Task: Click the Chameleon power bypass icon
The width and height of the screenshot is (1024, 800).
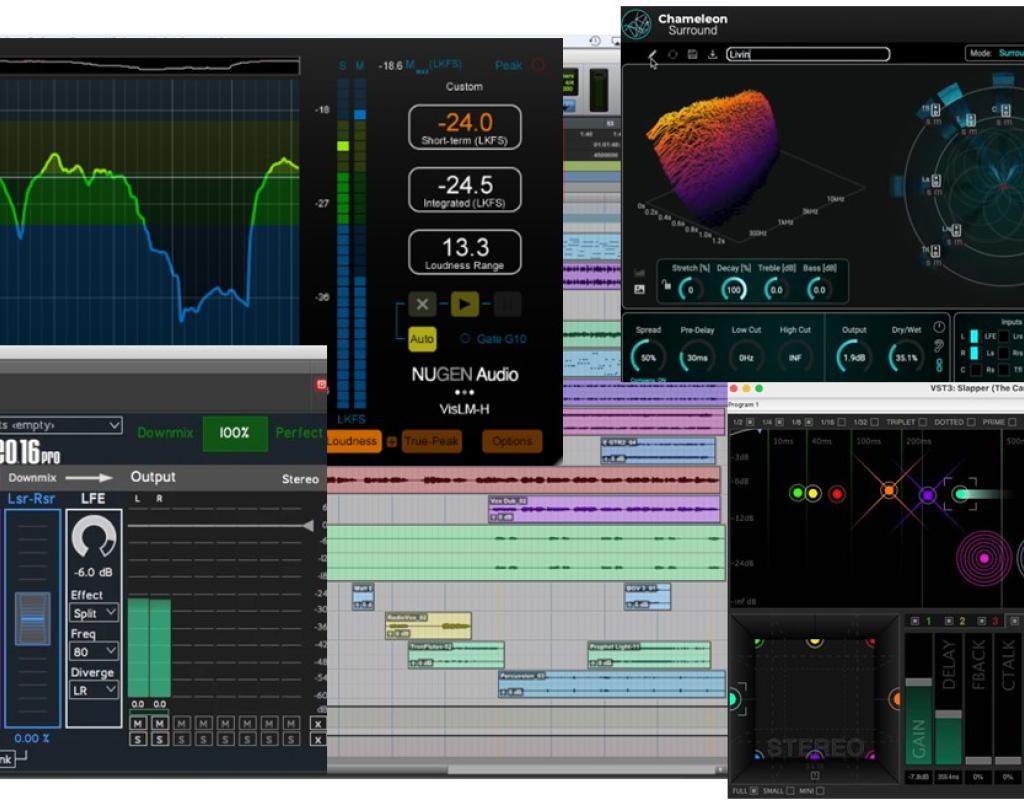Action: (939, 327)
